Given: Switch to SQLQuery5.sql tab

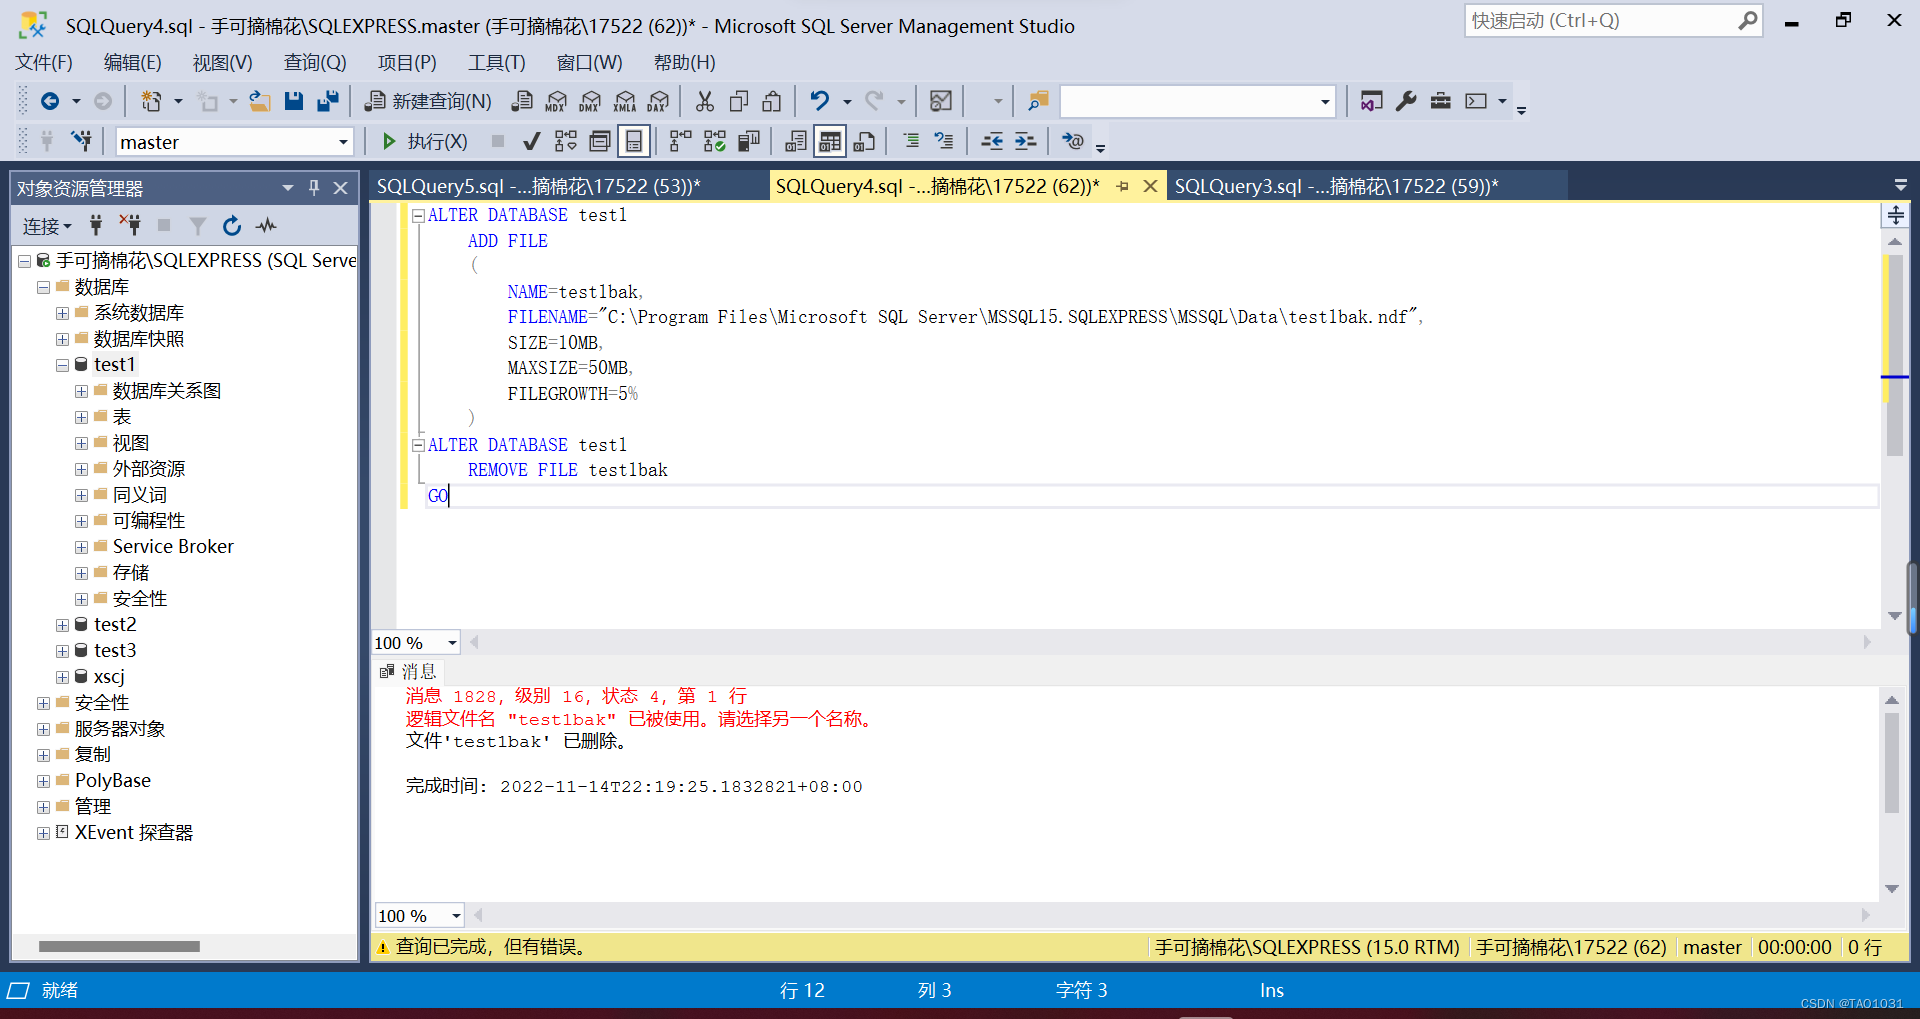Looking at the screenshot, I should pyautogui.click(x=538, y=186).
